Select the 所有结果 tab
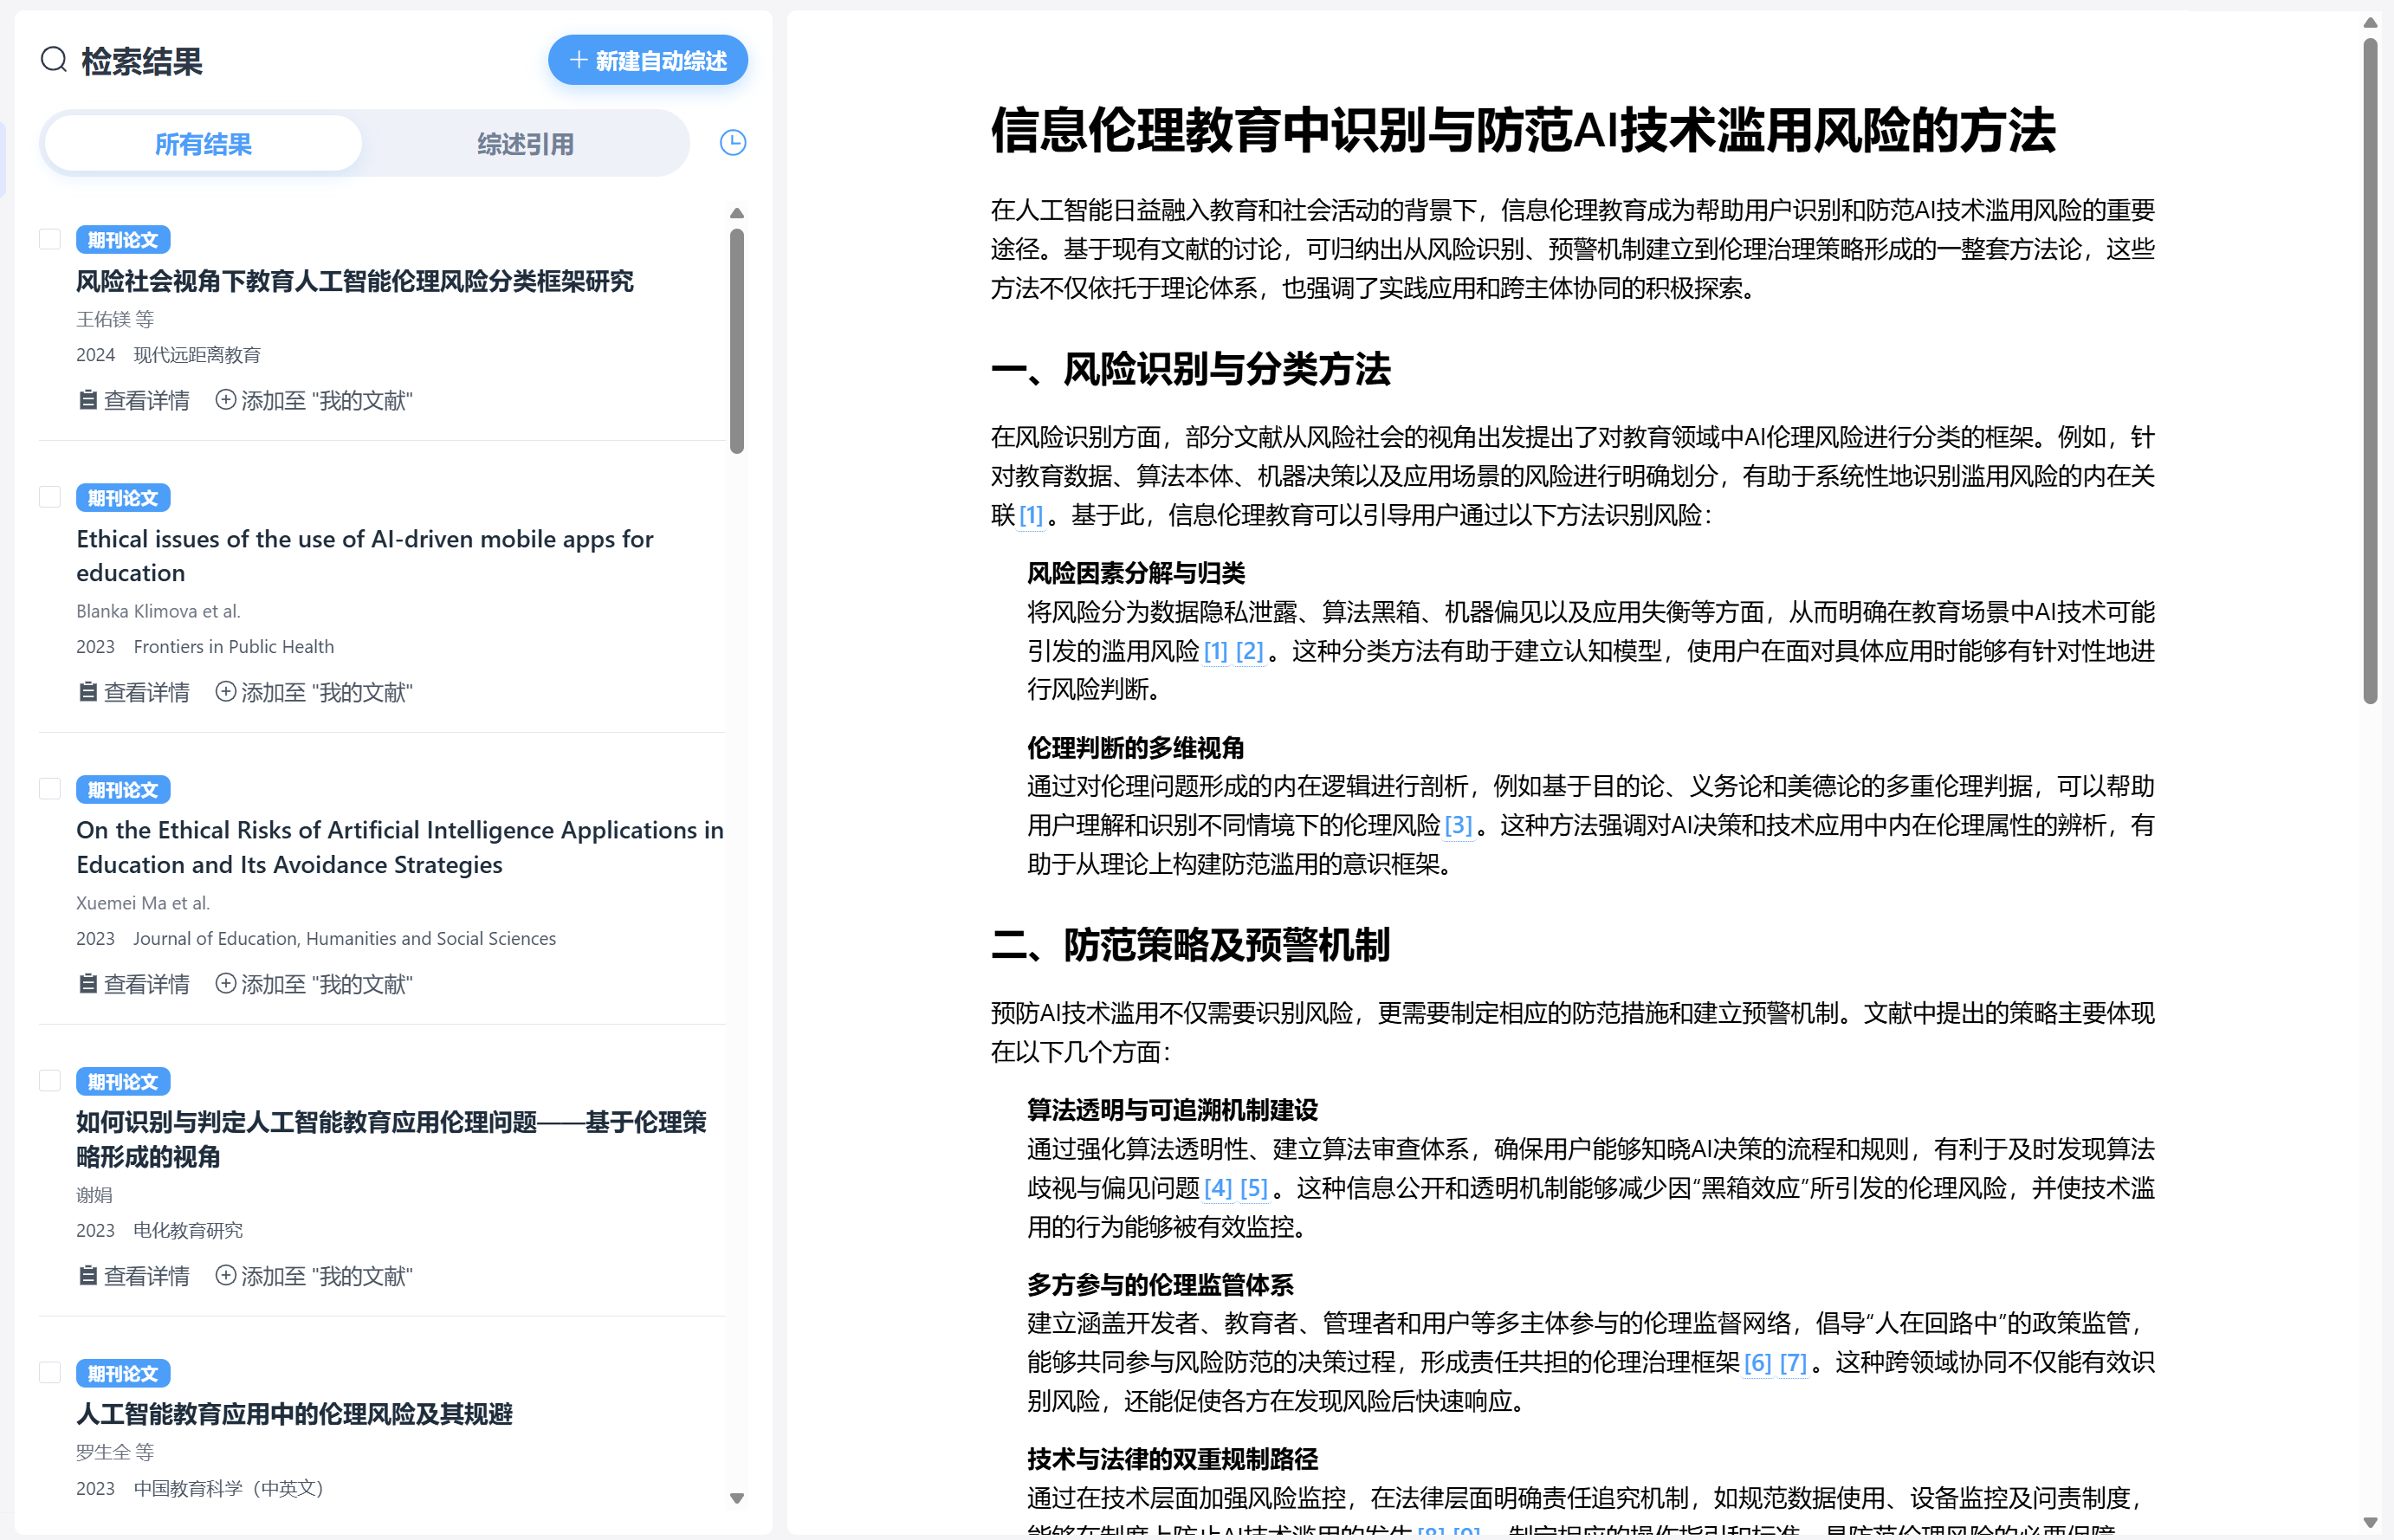The image size is (2394, 1540). click(203, 144)
